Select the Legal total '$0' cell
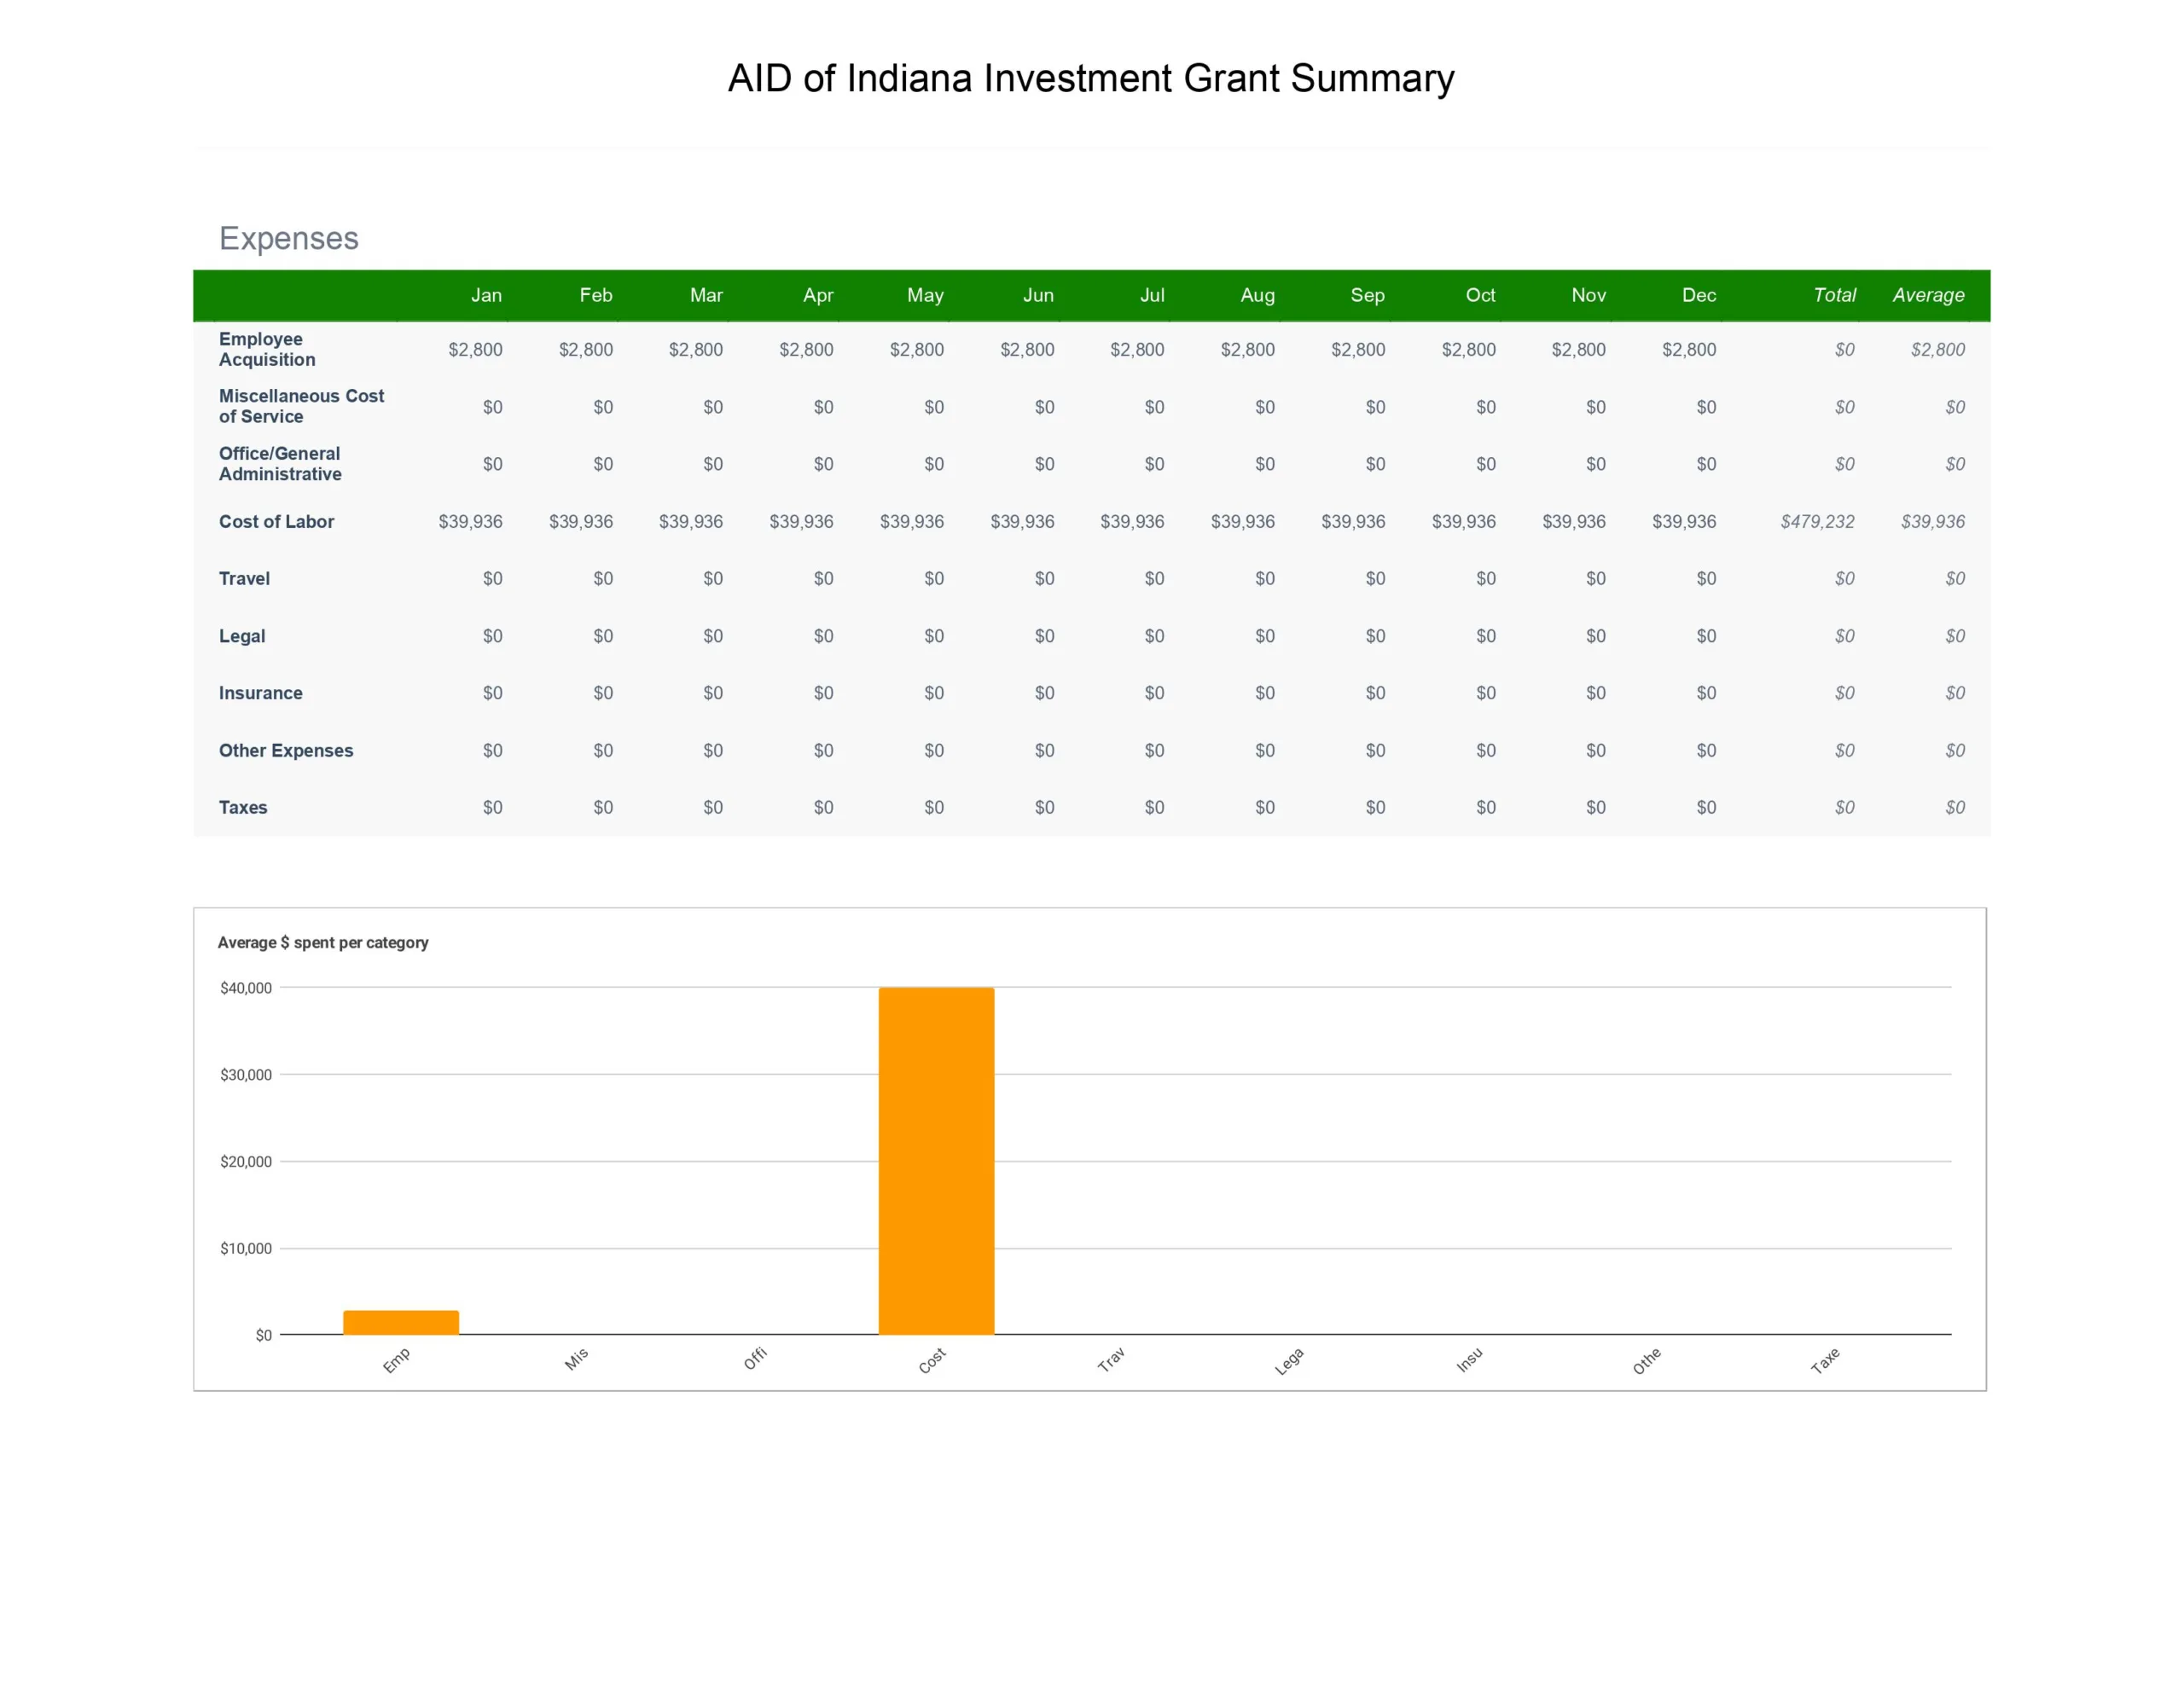Screen dimensions: 2184x1687 pos(1844,636)
